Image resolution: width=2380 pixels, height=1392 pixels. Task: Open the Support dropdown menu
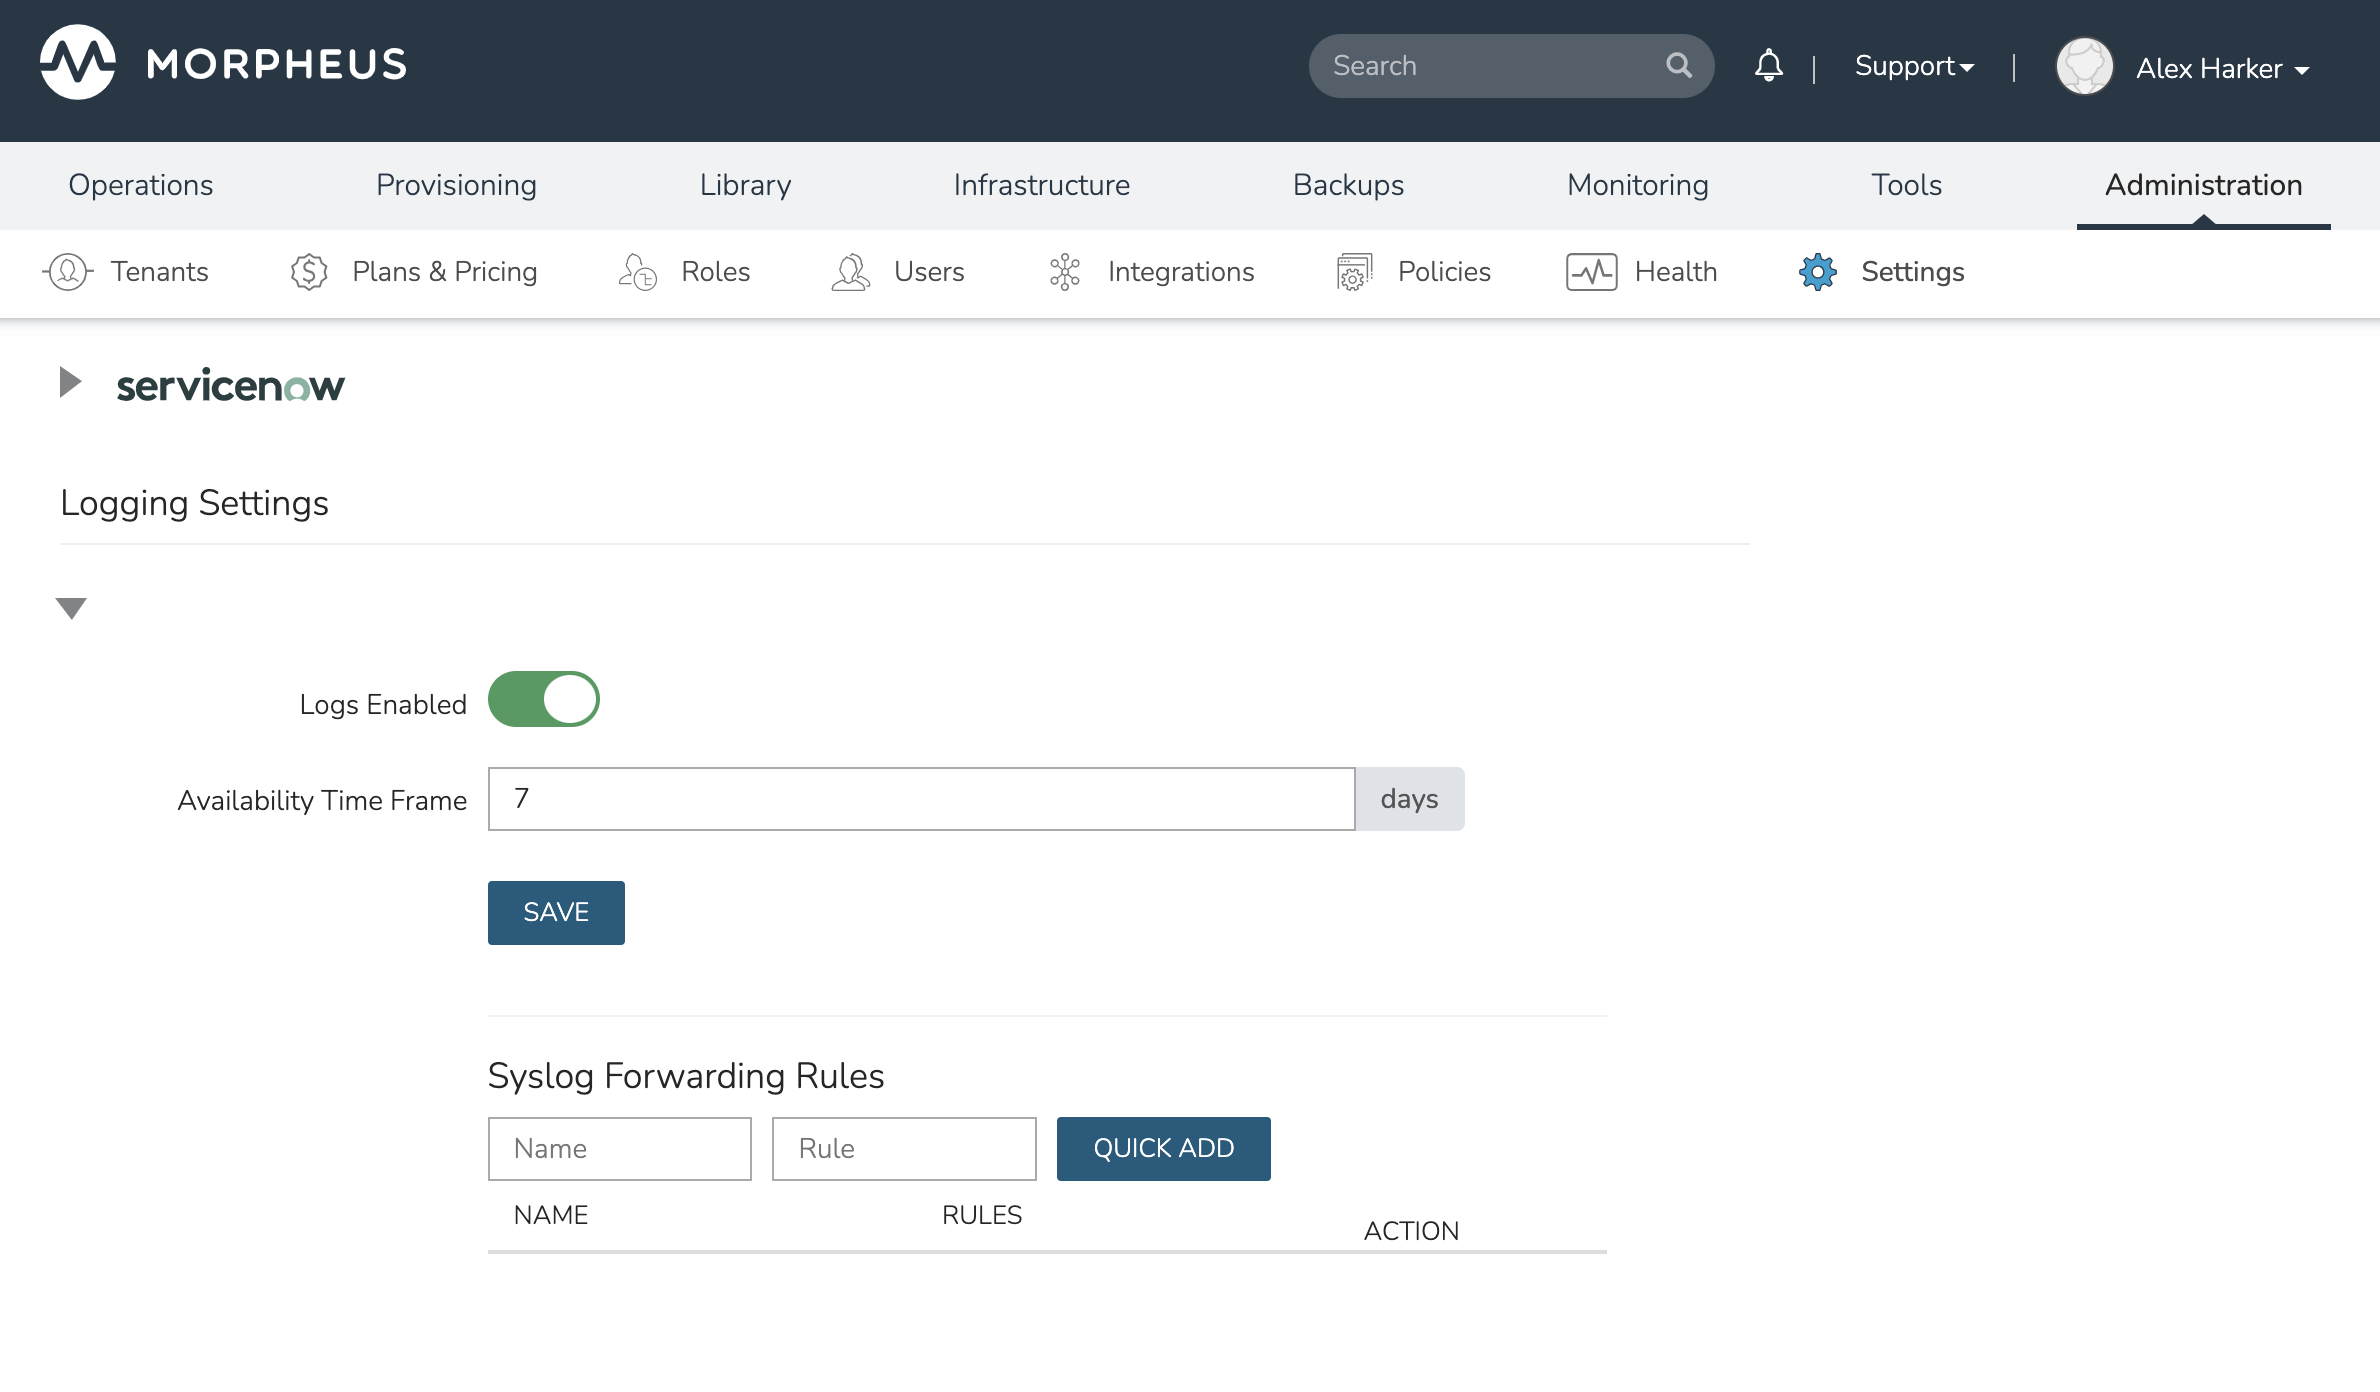tap(1913, 66)
